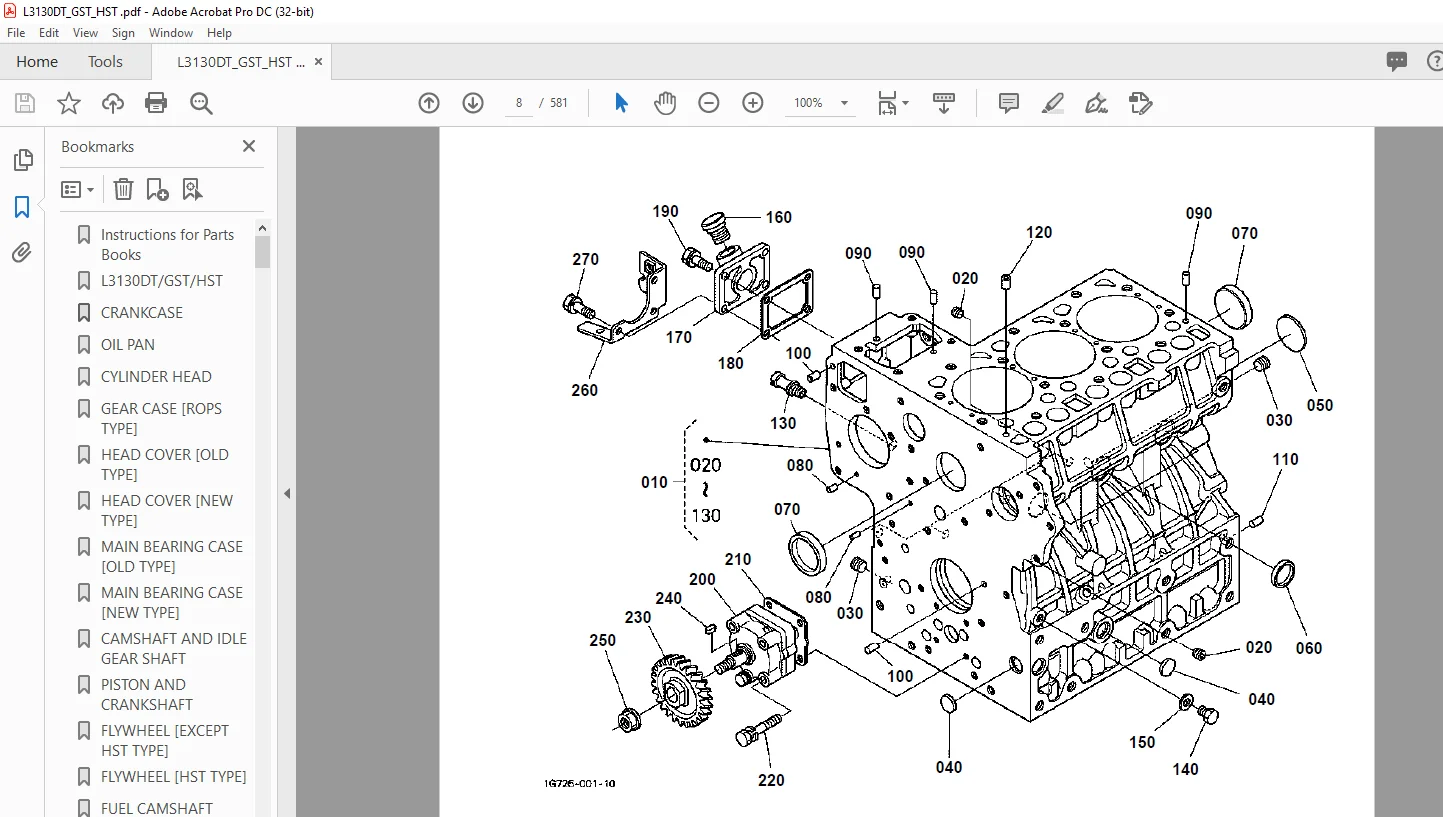Screen dimensions: 1443x817
Task: Open the Edit menu
Action: 49,33
